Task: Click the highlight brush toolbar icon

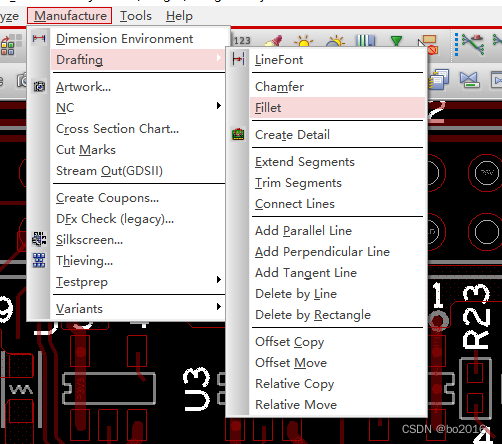Action: coord(273,41)
